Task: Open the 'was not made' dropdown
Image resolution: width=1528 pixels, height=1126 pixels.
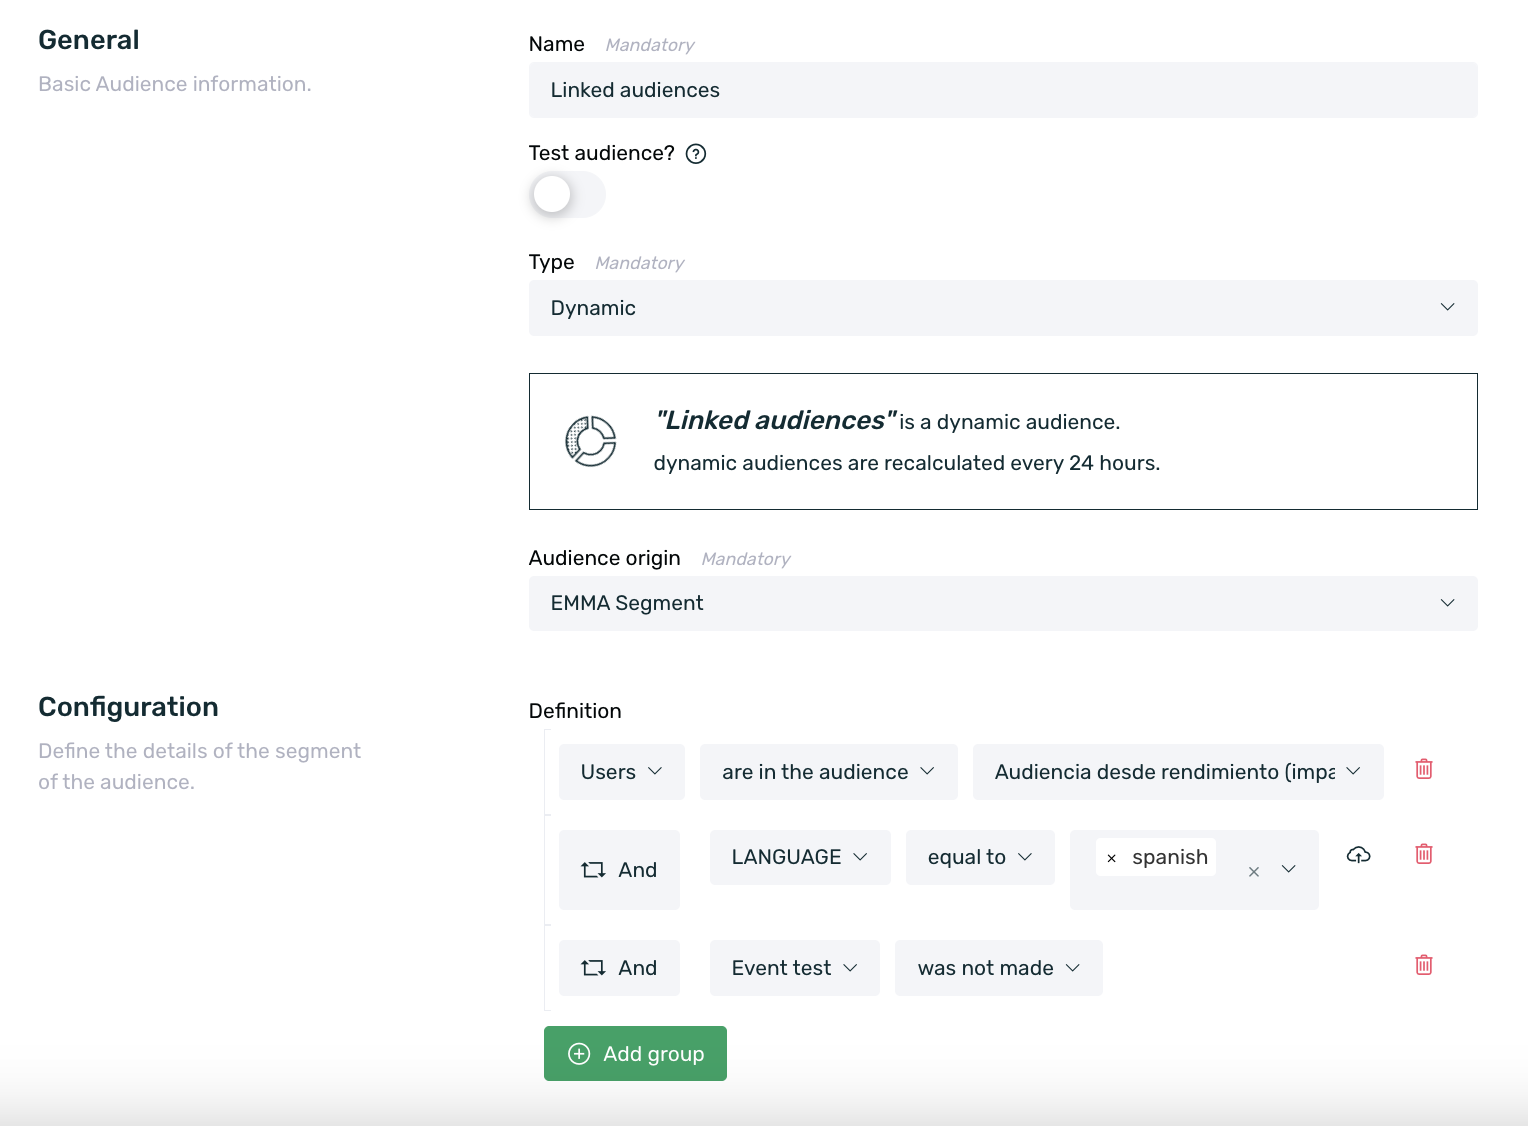Action: pyautogui.click(x=998, y=968)
